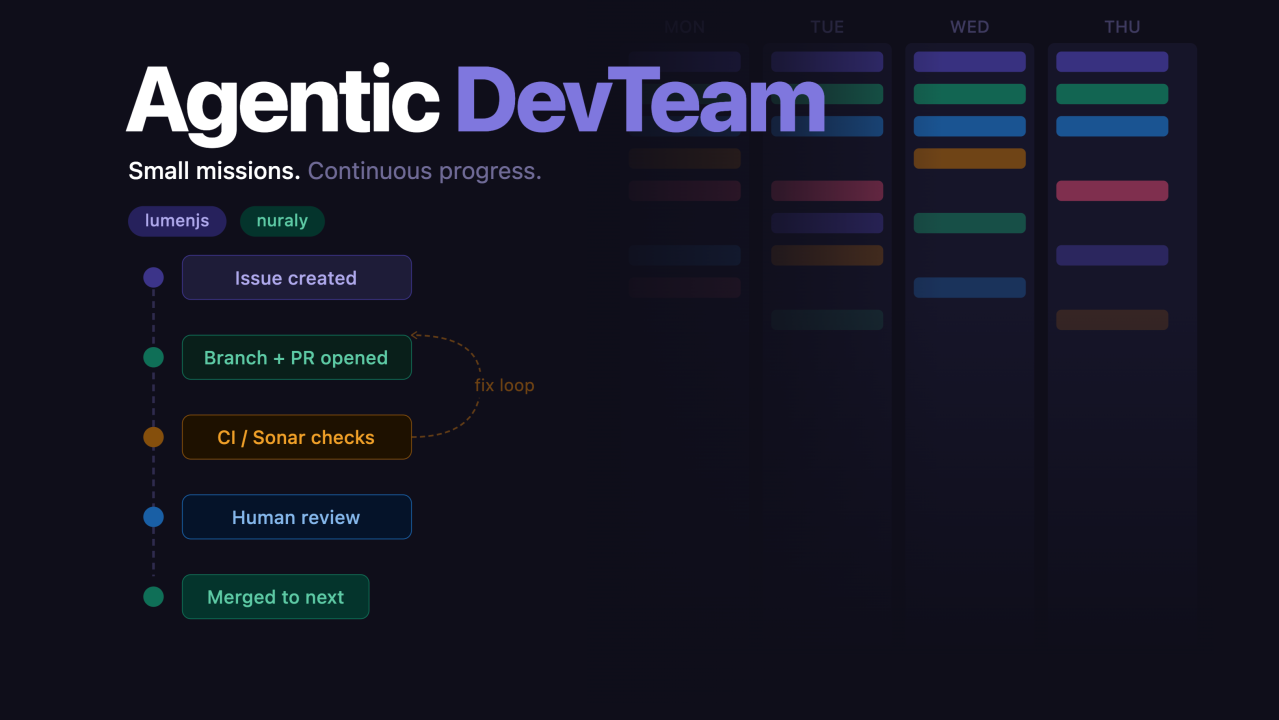Click the Small missions. text
Image resolution: width=1279 pixels, height=720 pixels.
pyautogui.click(x=214, y=171)
